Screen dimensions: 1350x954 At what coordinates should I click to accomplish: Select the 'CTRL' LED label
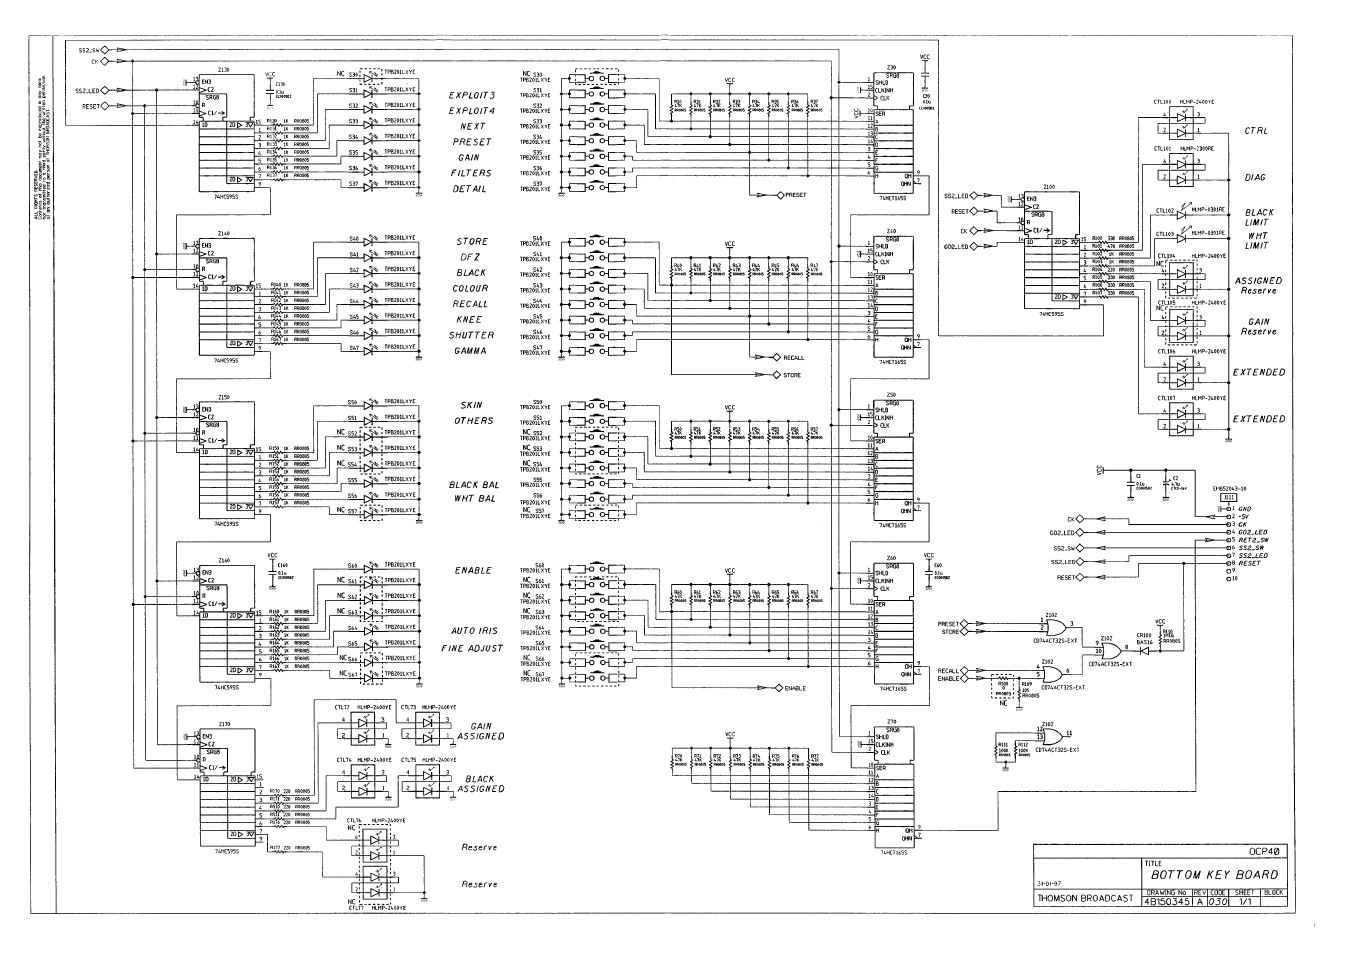[1256, 131]
